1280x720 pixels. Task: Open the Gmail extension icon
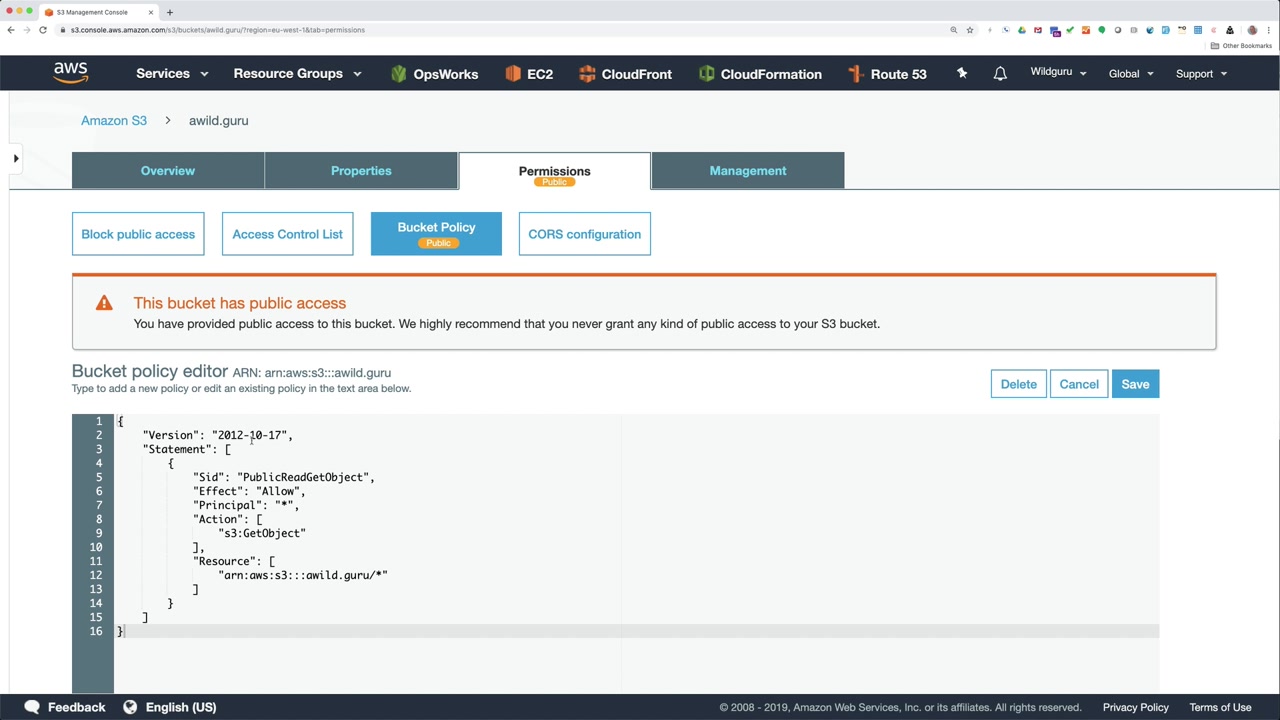[1038, 30]
